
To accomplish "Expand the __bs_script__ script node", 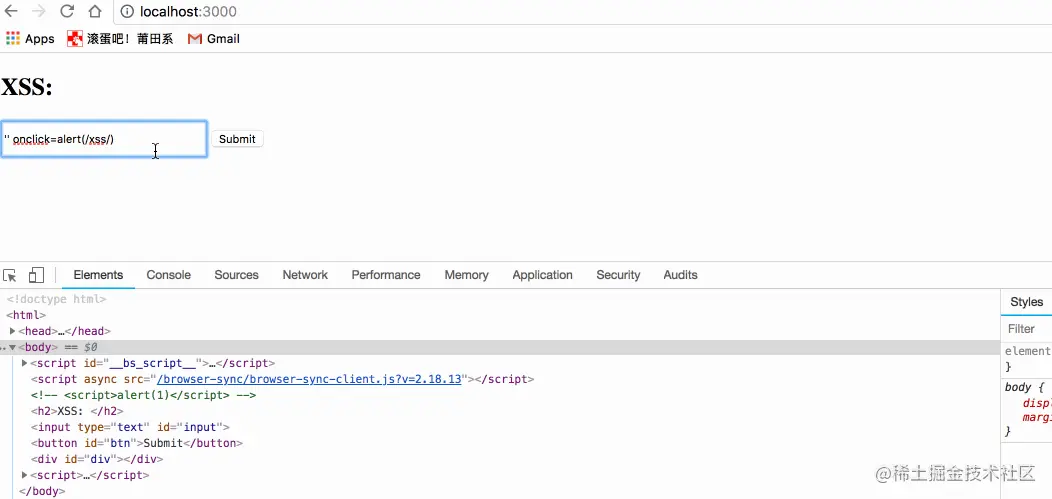I will pyautogui.click(x=25, y=364).
